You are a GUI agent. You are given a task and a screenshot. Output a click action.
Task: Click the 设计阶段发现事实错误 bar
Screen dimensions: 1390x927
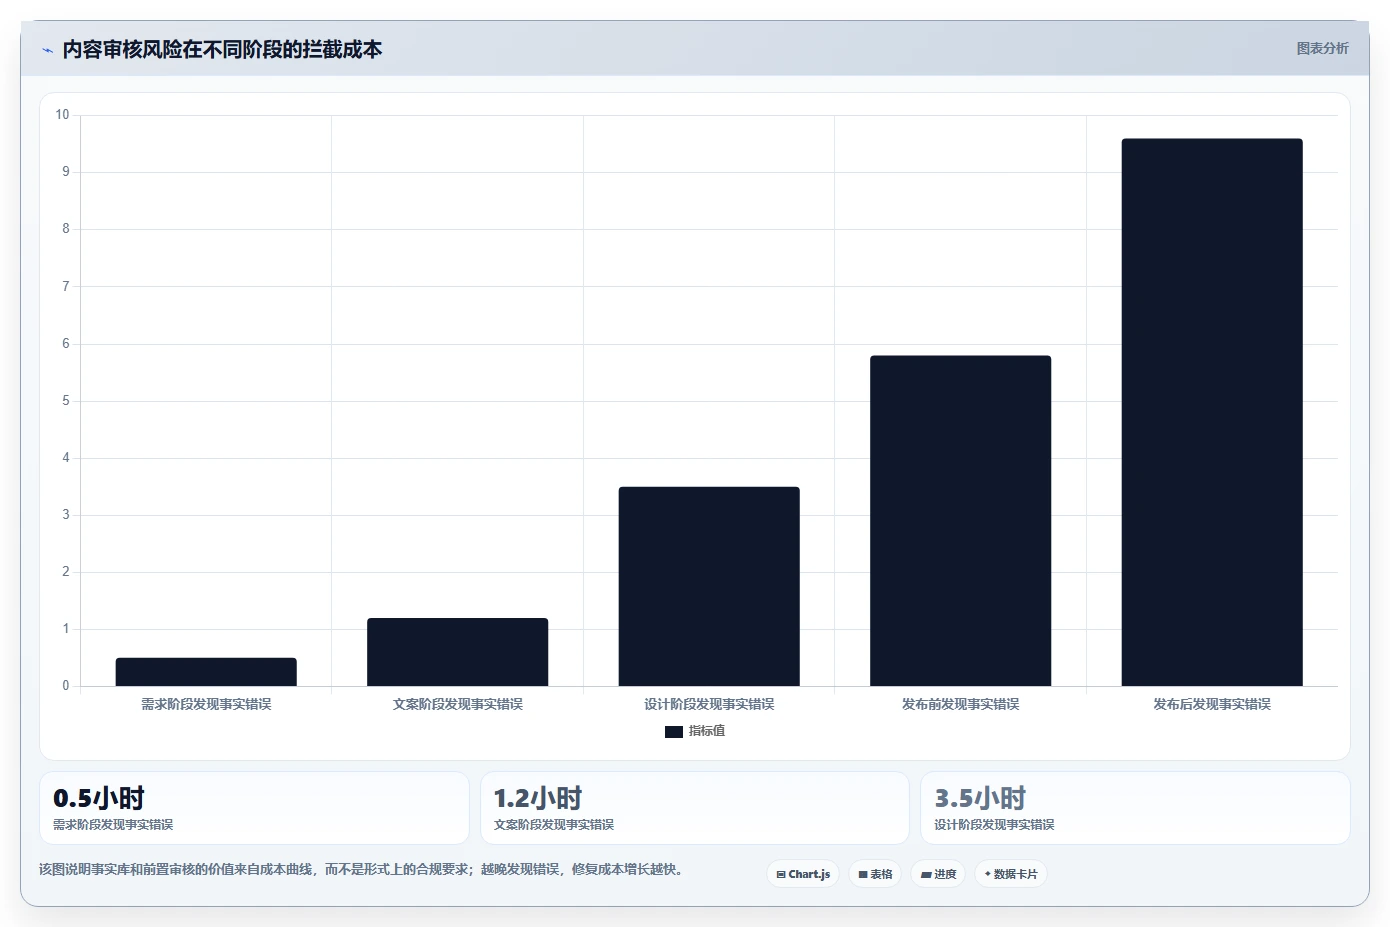point(709,586)
